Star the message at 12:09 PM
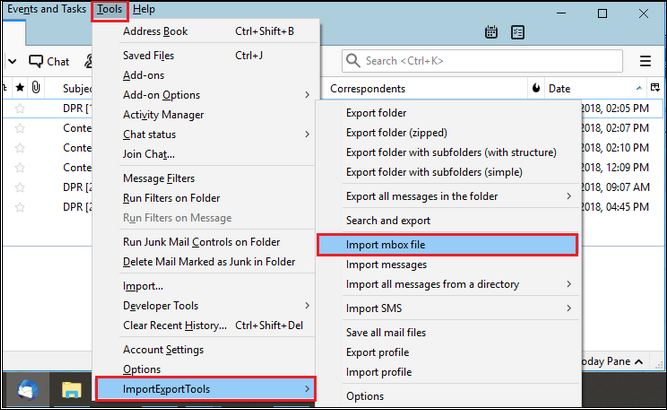This screenshot has height=410, width=667. (x=20, y=168)
